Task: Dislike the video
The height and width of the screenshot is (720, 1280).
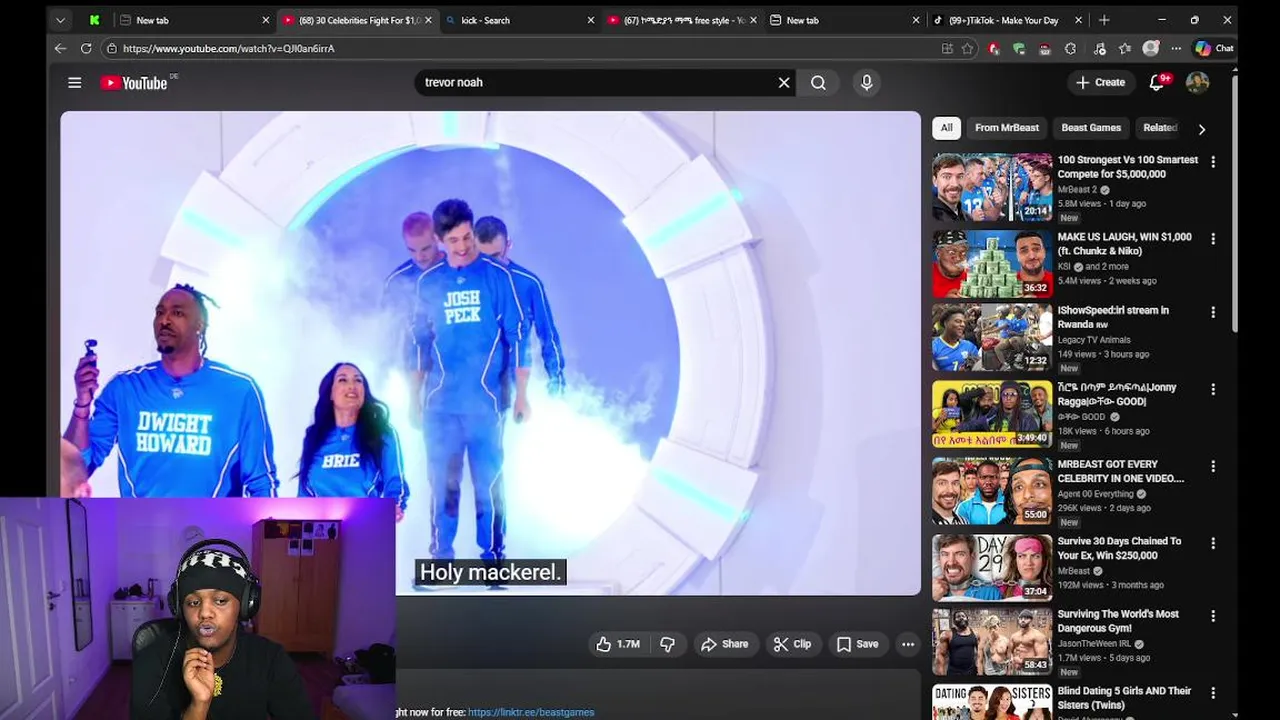Action: (x=667, y=644)
